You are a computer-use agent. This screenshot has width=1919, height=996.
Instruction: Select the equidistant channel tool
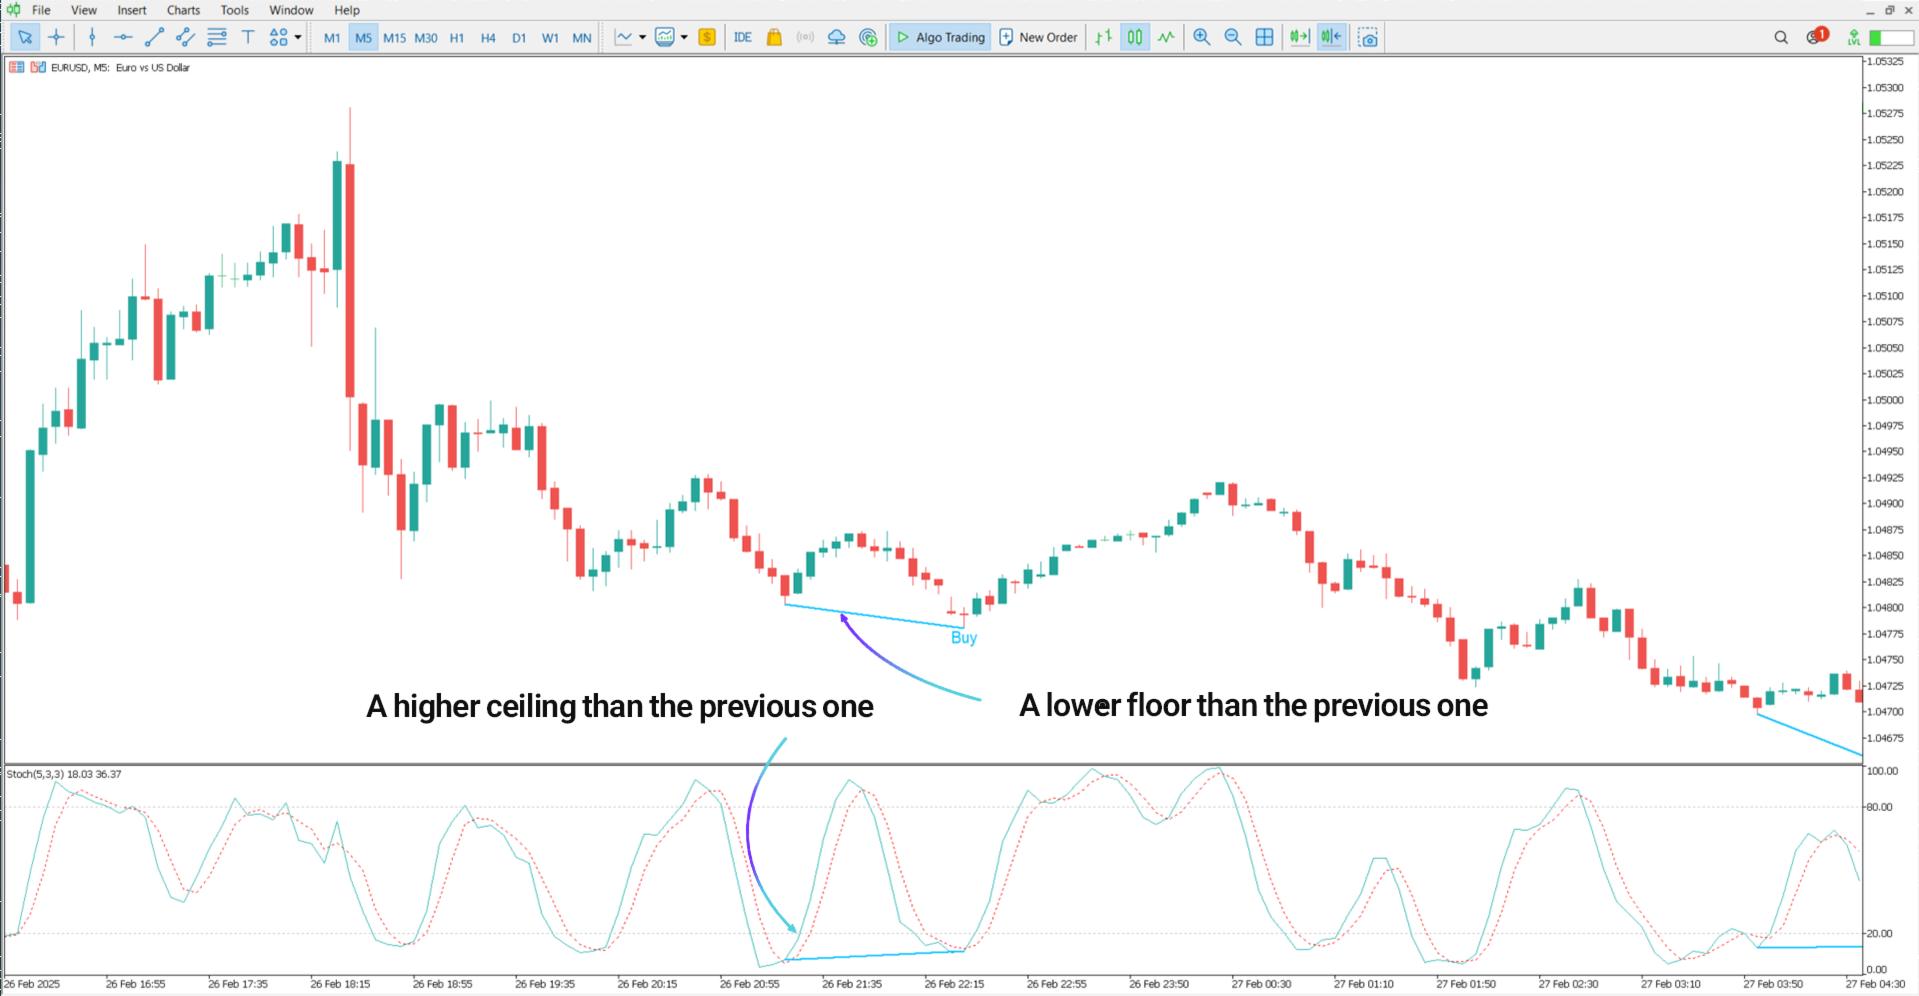tap(185, 37)
